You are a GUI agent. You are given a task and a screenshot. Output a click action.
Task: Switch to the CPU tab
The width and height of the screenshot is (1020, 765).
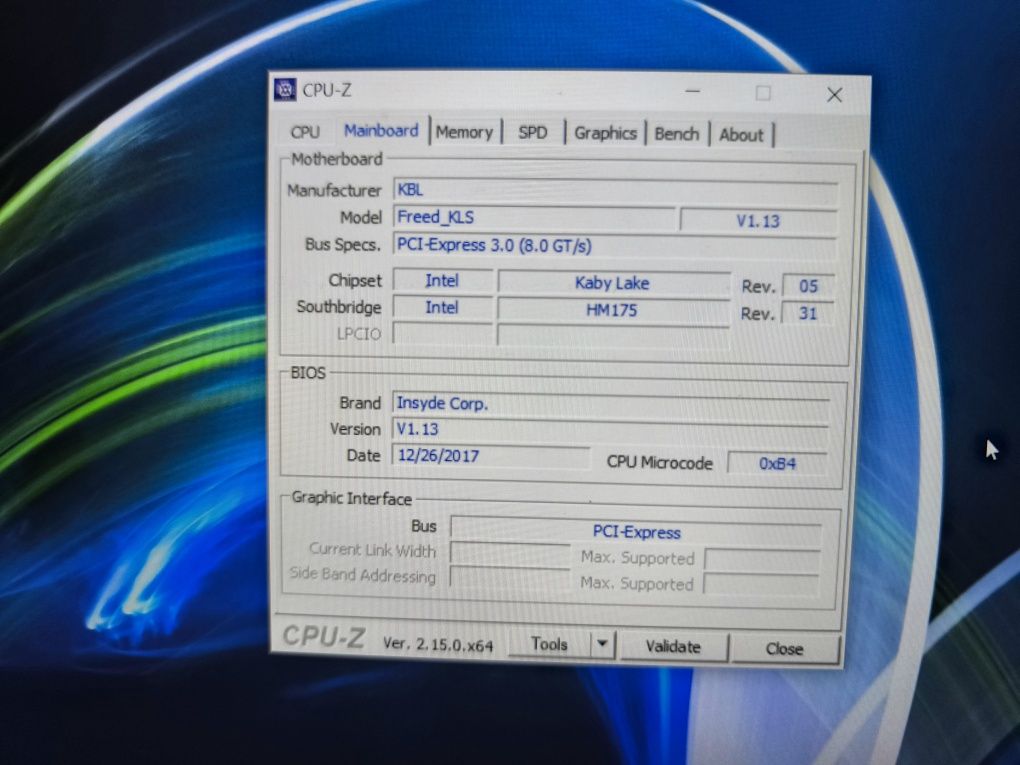[x=305, y=131]
